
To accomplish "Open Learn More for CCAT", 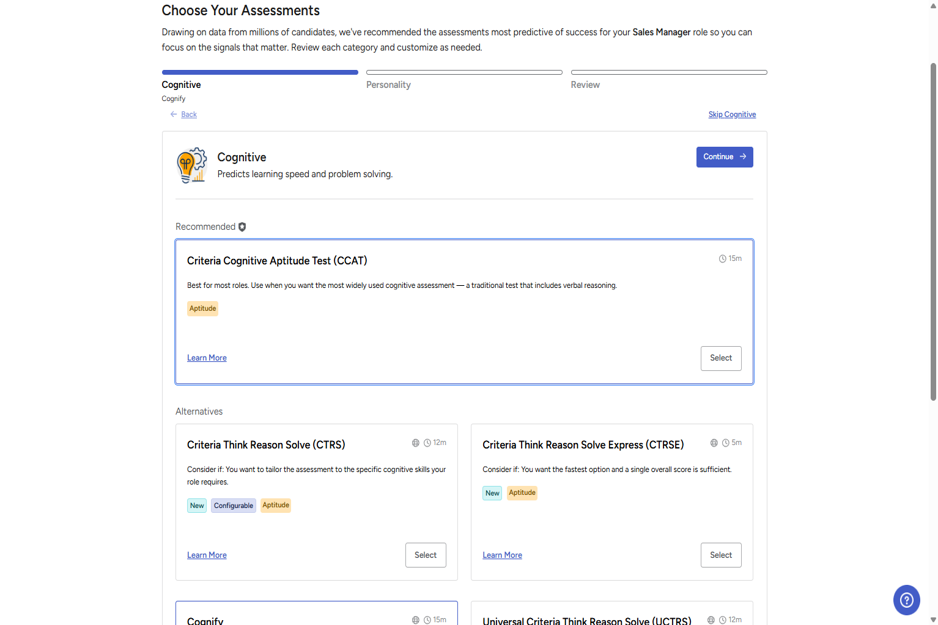I will (206, 358).
